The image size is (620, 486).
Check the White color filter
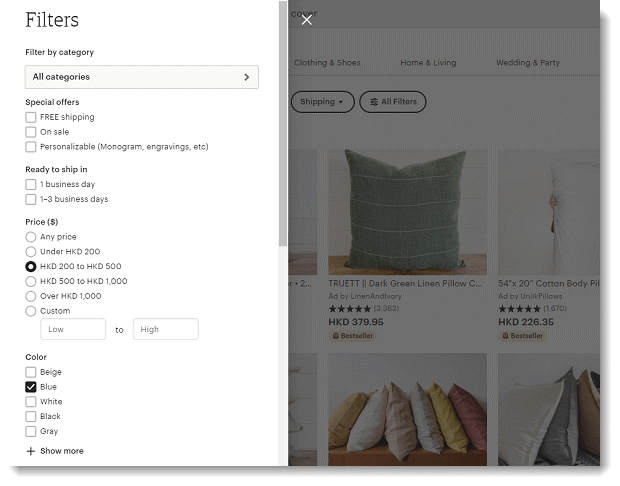click(x=31, y=402)
